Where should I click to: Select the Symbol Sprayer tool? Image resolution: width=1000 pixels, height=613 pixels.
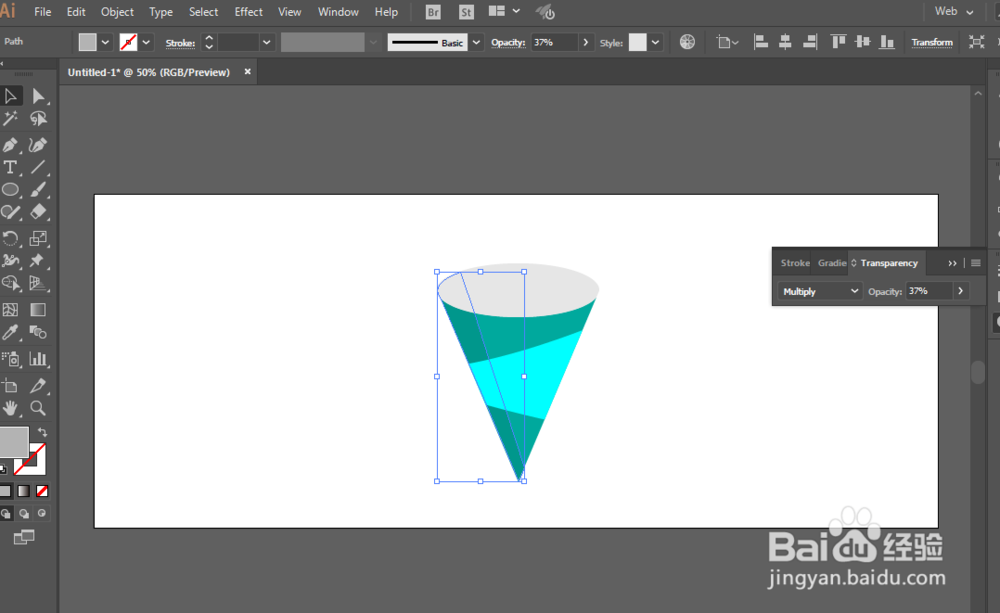tap(11, 359)
